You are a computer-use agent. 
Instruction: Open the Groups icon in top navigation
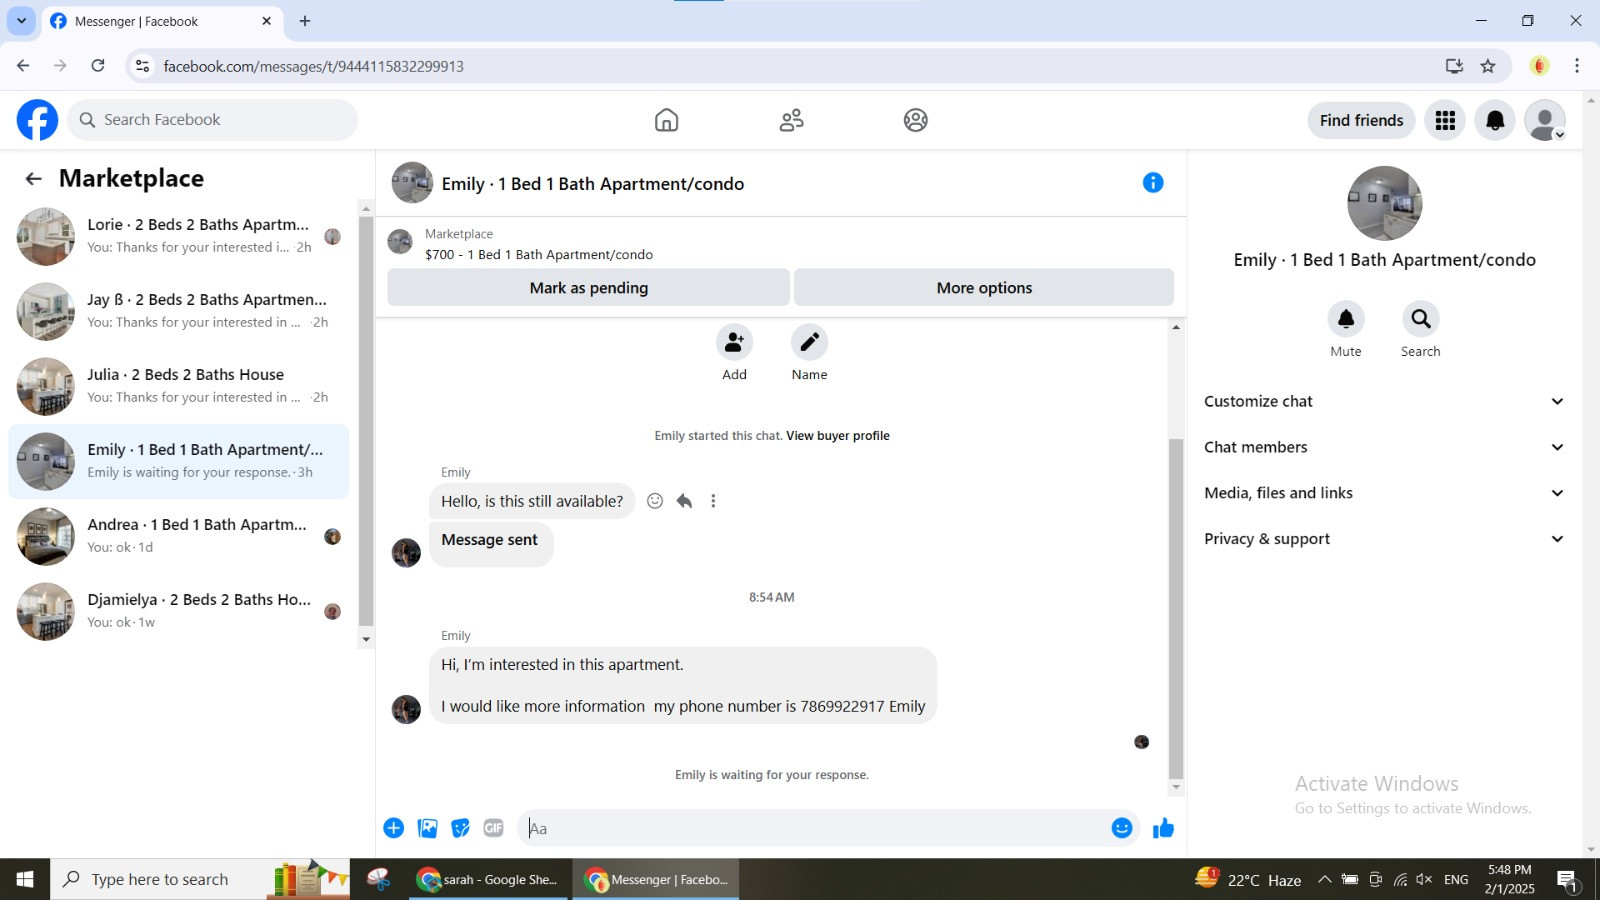click(915, 120)
